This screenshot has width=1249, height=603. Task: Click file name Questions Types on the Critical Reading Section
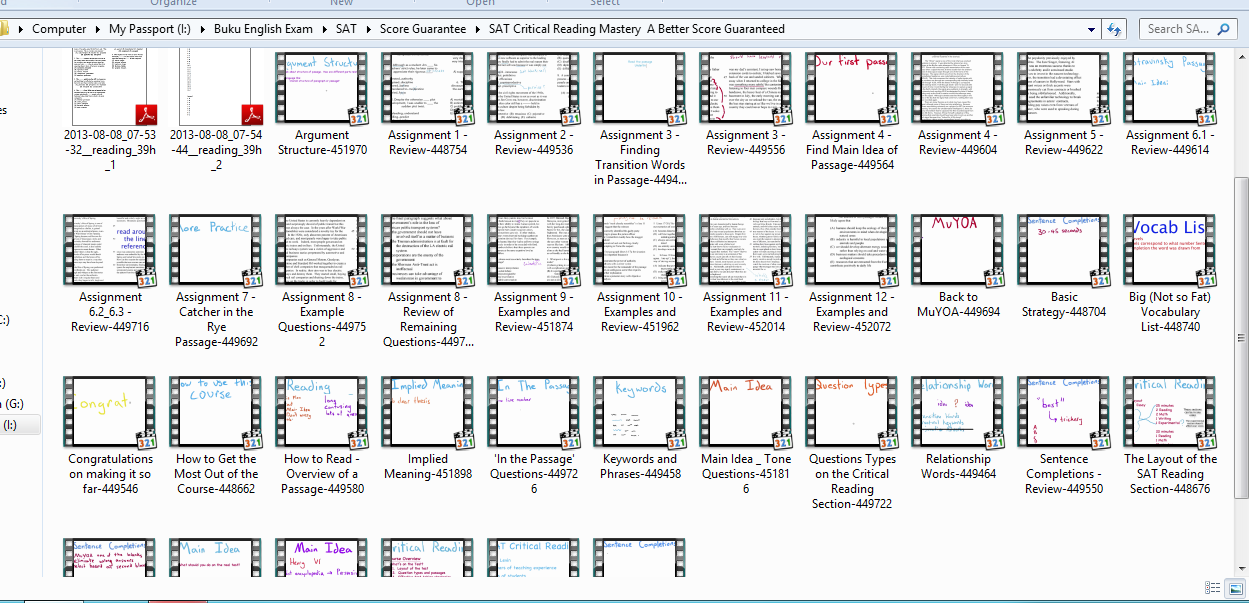pos(852,482)
